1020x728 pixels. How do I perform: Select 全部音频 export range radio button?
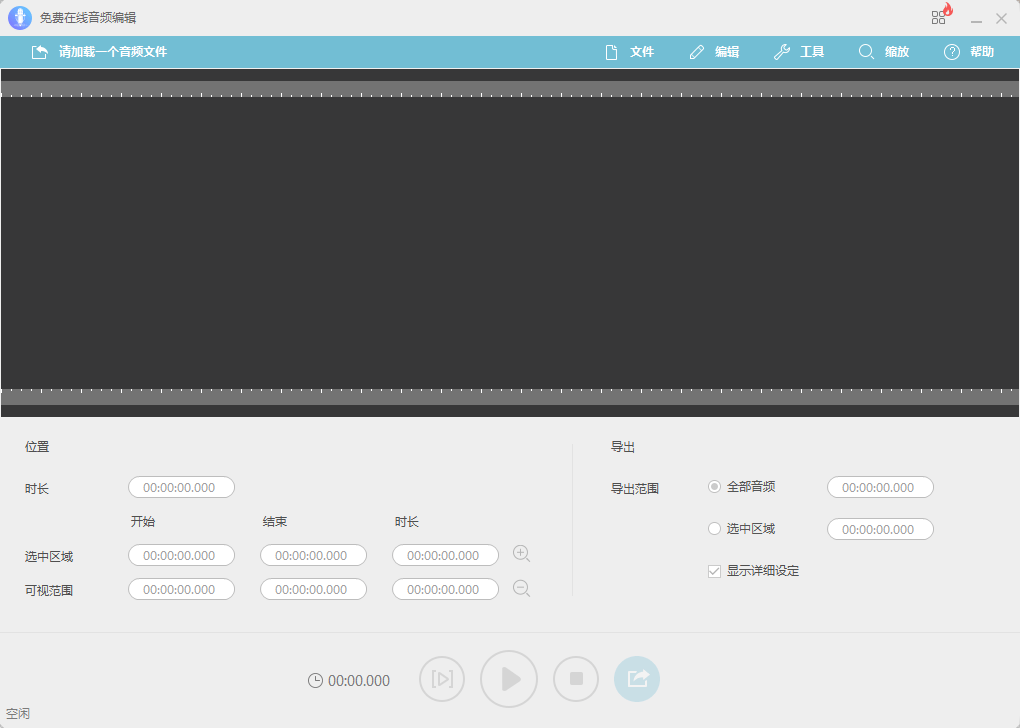[x=714, y=487]
